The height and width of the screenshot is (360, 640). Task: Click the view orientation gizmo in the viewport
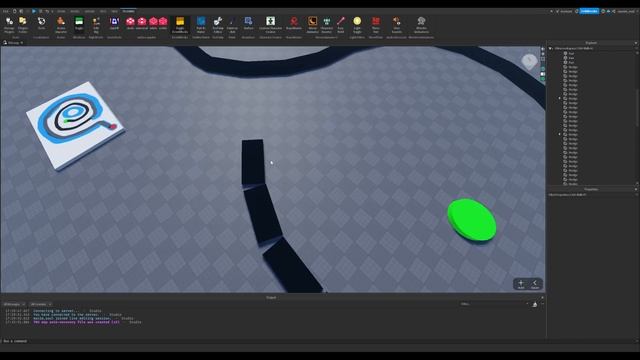pos(529,62)
